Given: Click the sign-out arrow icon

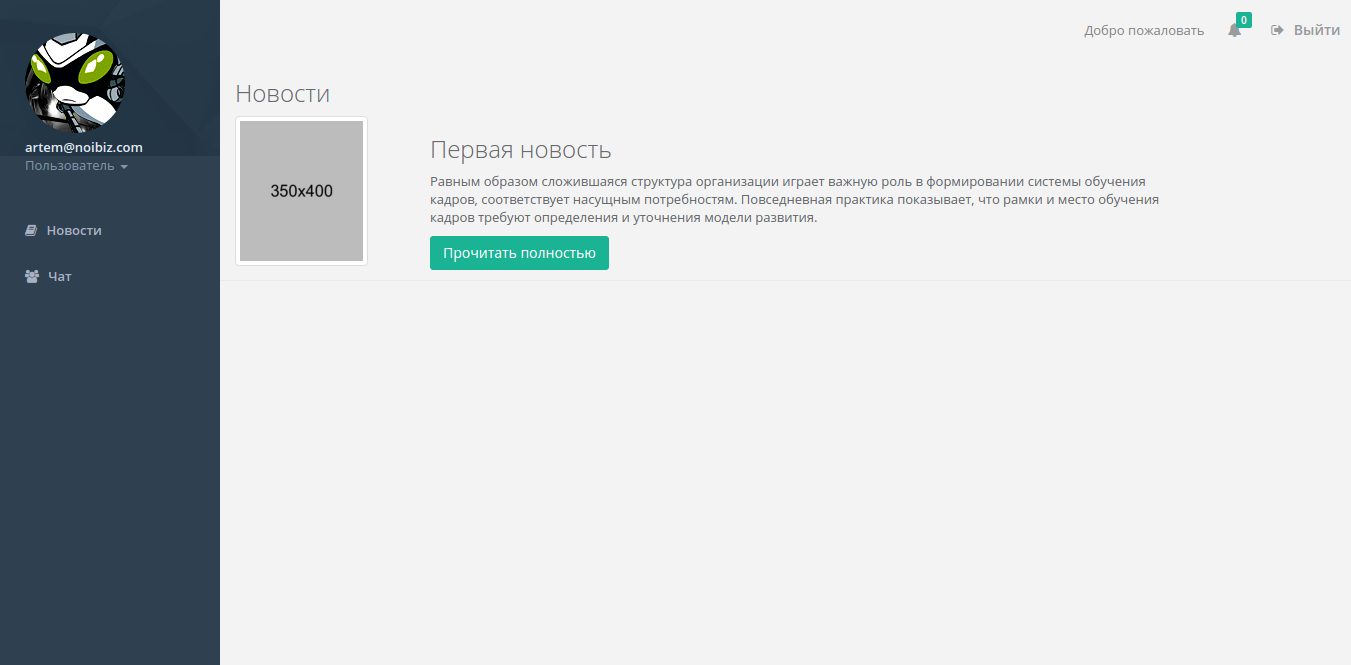Looking at the screenshot, I should 1277,30.
